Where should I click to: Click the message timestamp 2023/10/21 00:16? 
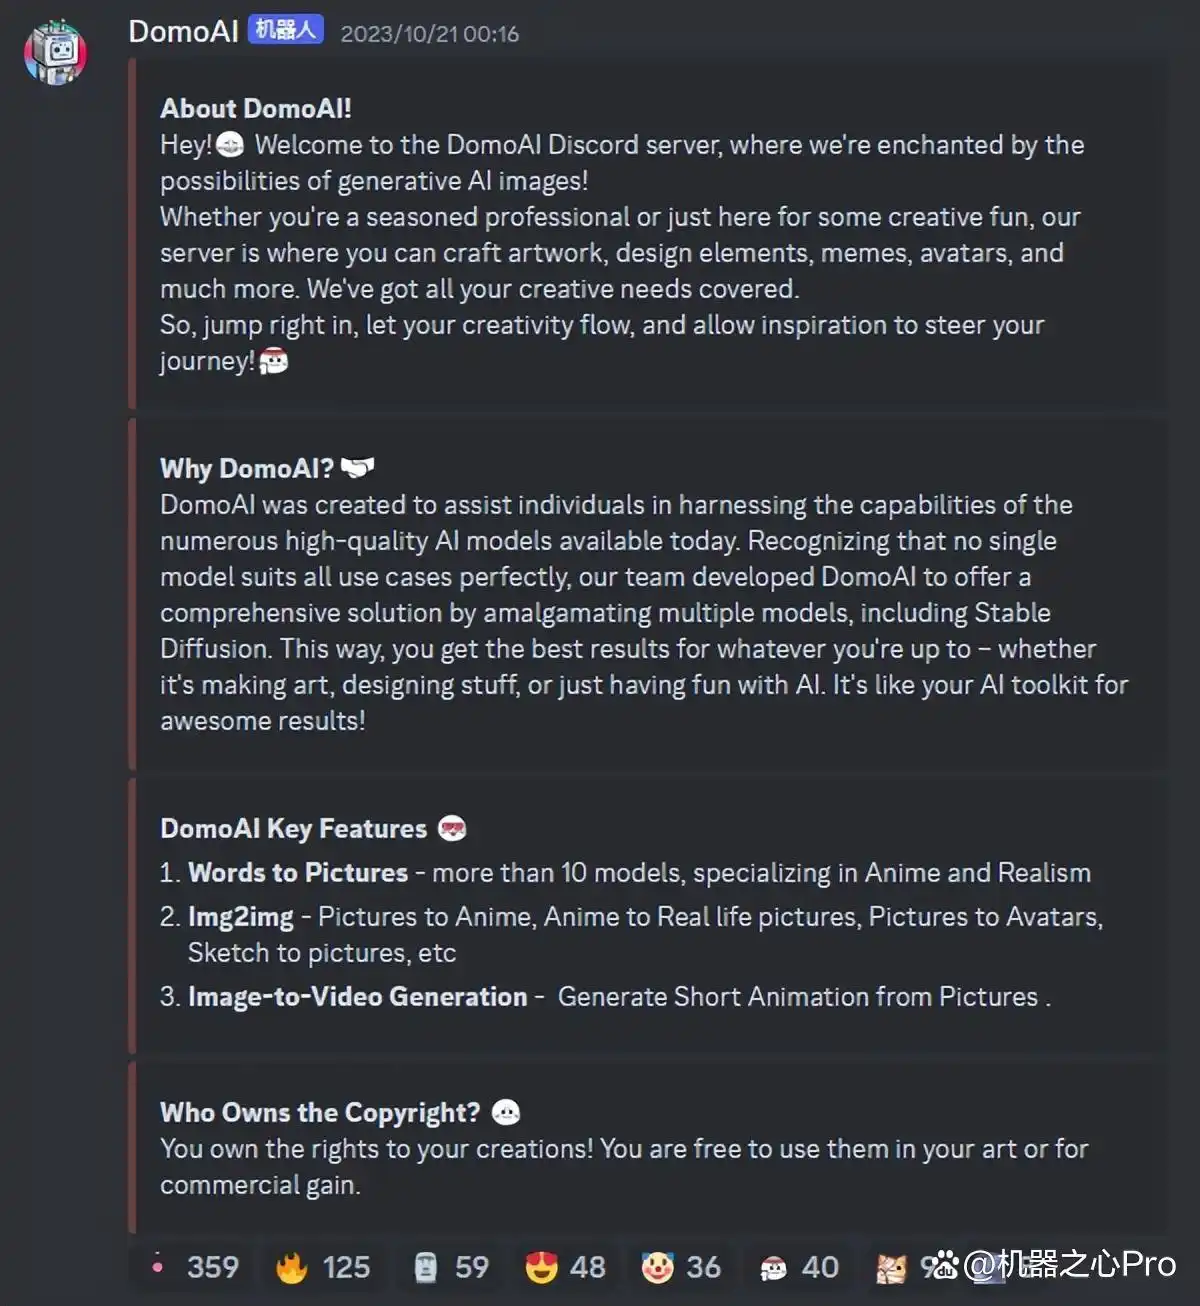(x=430, y=34)
